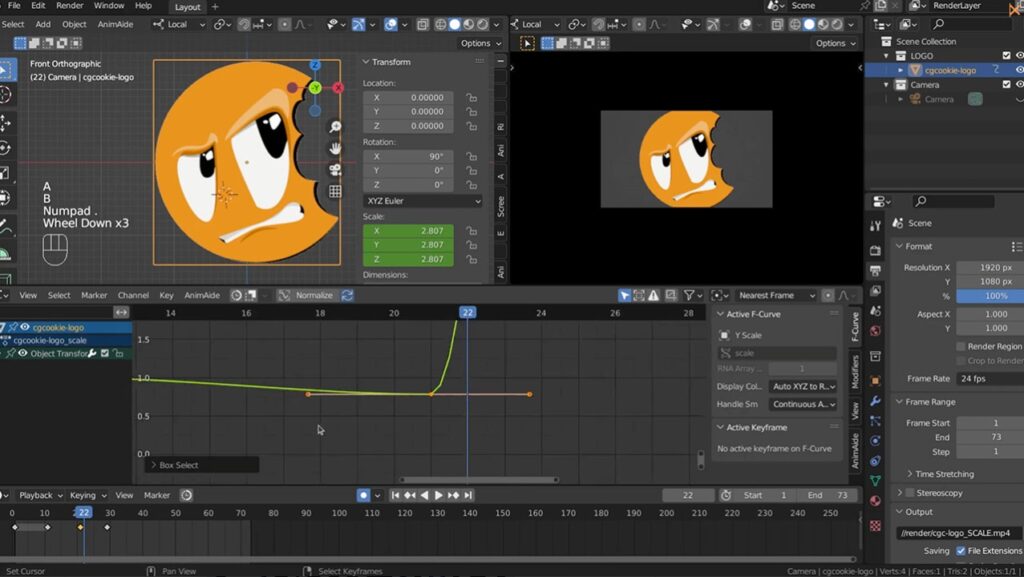Open the Window menu
The height and width of the screenshot is (577, 1024).
pos(109,5)
